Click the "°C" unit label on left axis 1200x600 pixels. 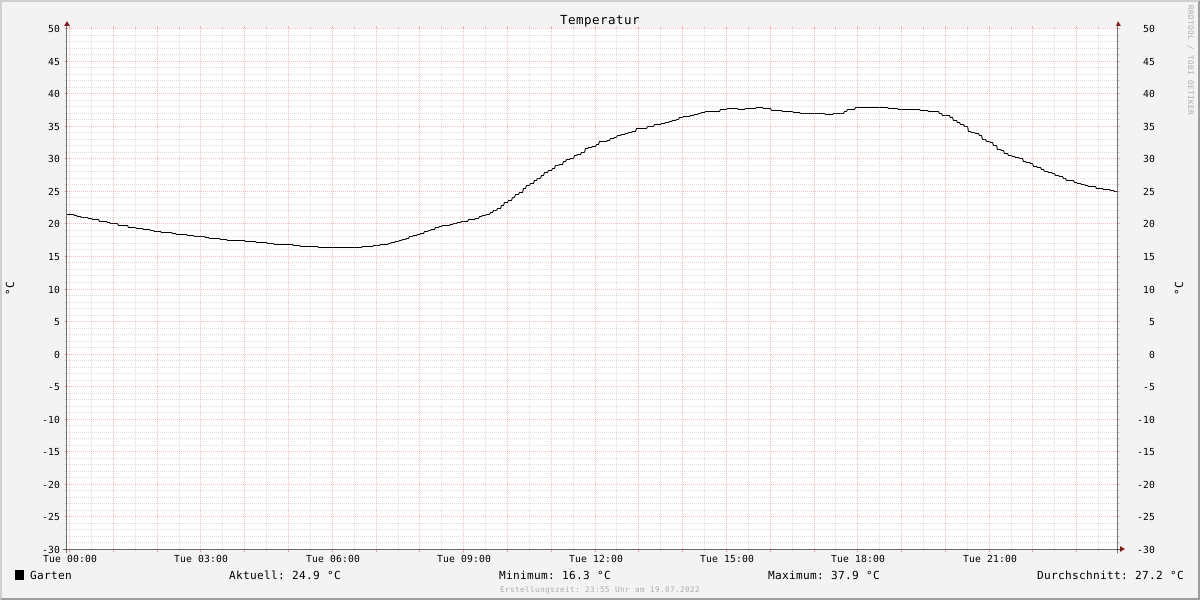10,288
